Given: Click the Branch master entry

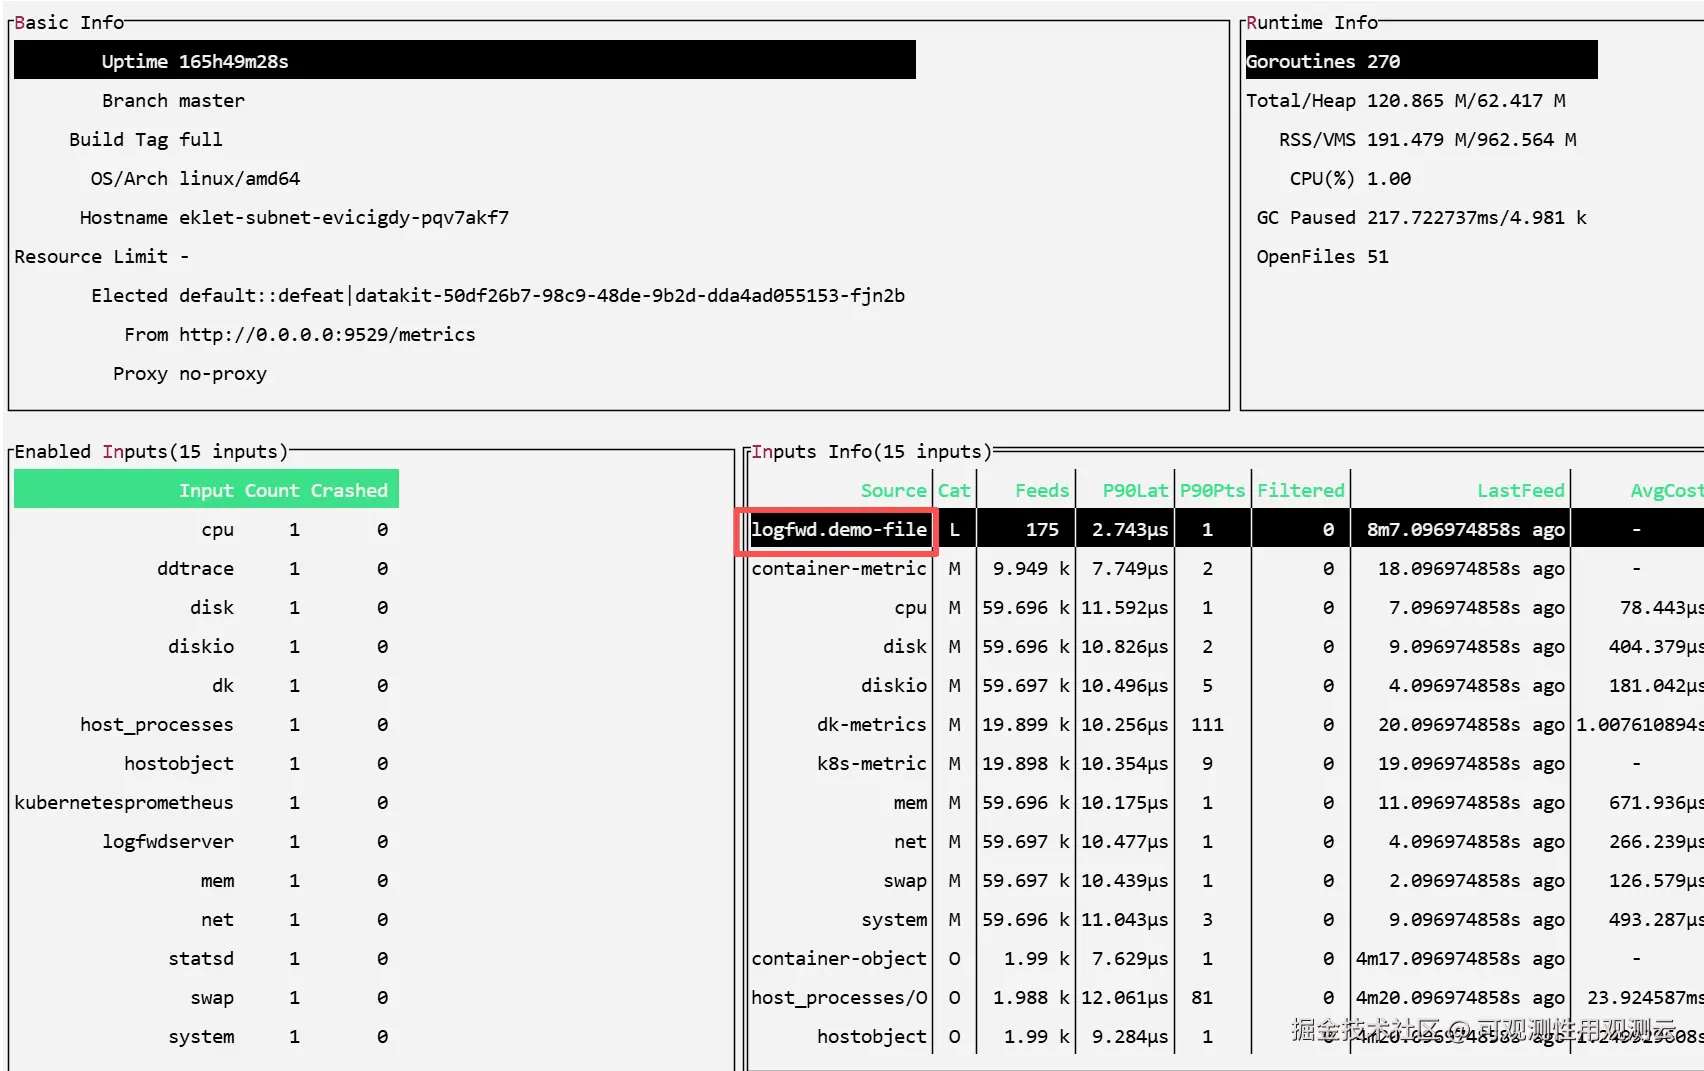Looking at the screenshot, I should click(173, 100).
